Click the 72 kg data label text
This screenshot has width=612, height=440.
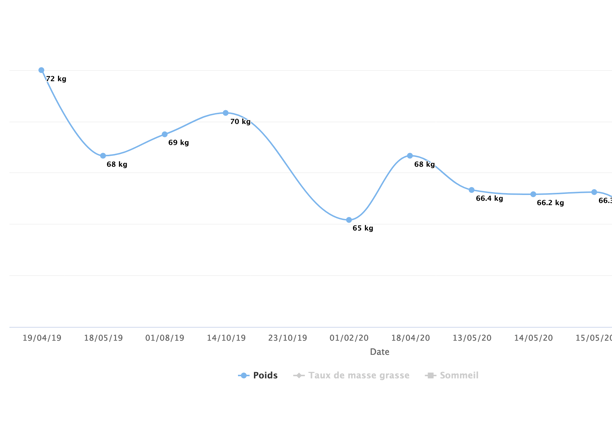[x=56, y=79]
